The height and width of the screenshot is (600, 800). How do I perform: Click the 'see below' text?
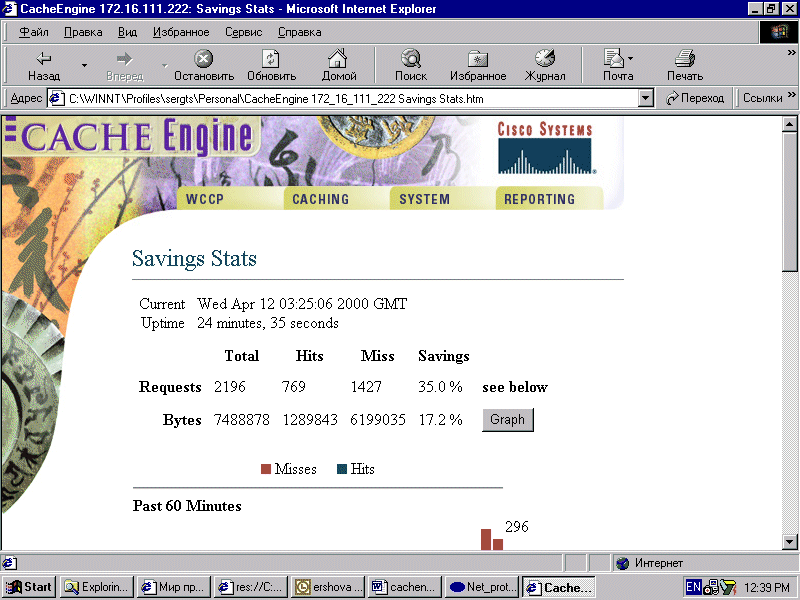pos(515,387)
